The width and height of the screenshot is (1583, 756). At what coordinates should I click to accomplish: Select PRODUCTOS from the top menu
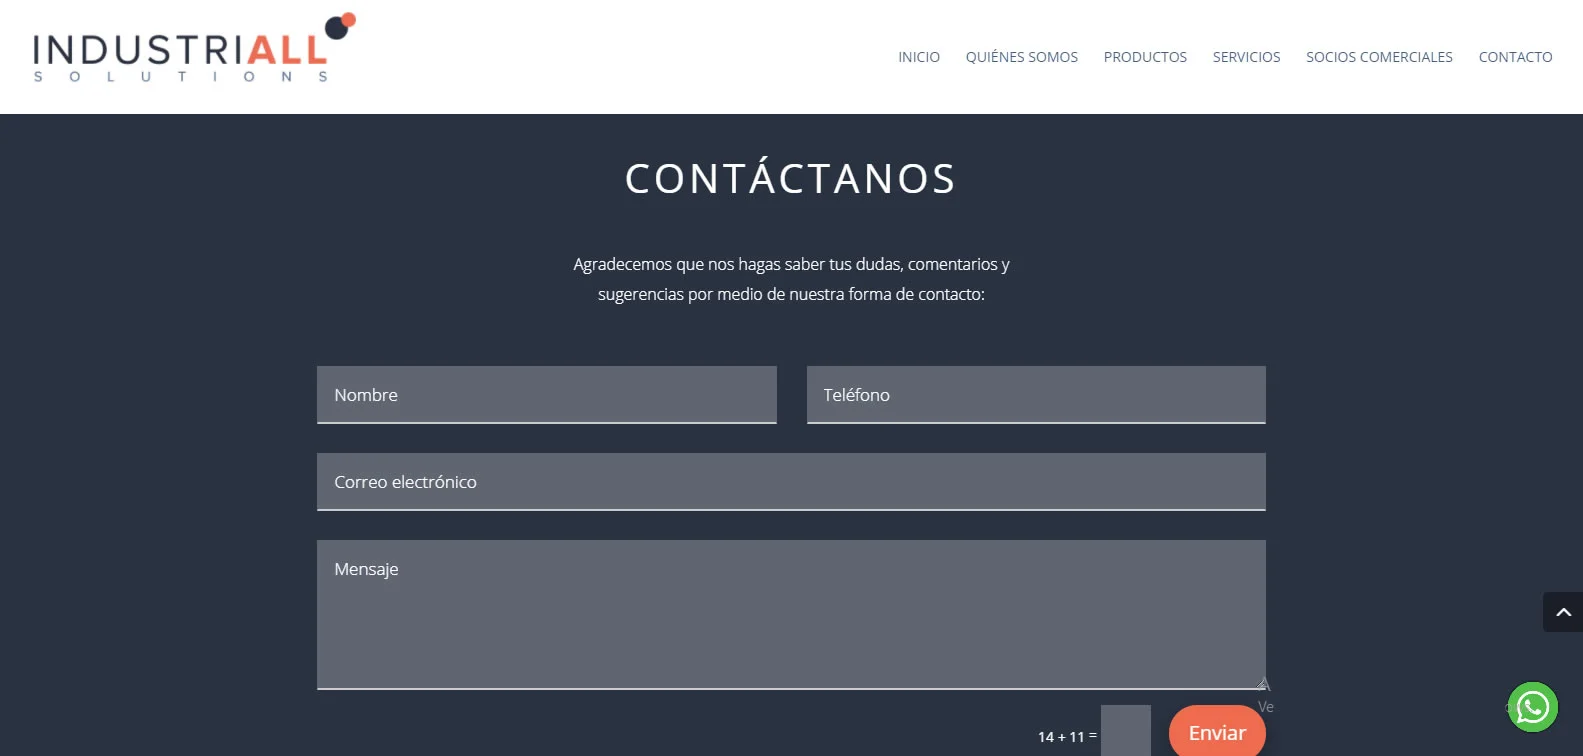coord(1144,57)
